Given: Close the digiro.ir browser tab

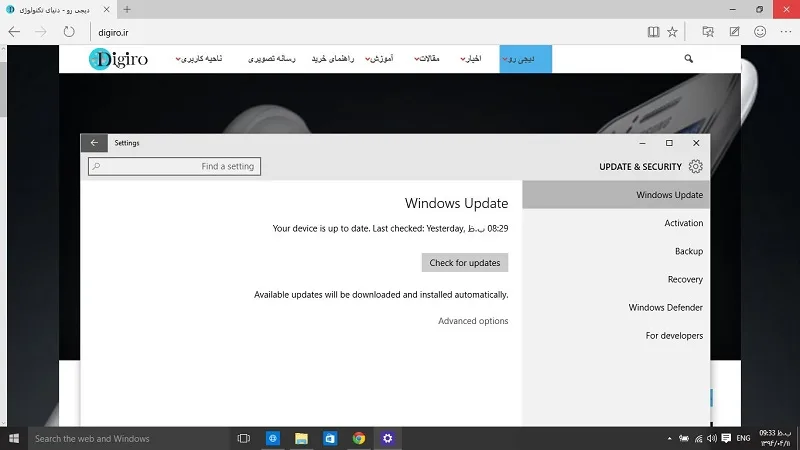Looking at the screenshot, I should coord(106,9).
